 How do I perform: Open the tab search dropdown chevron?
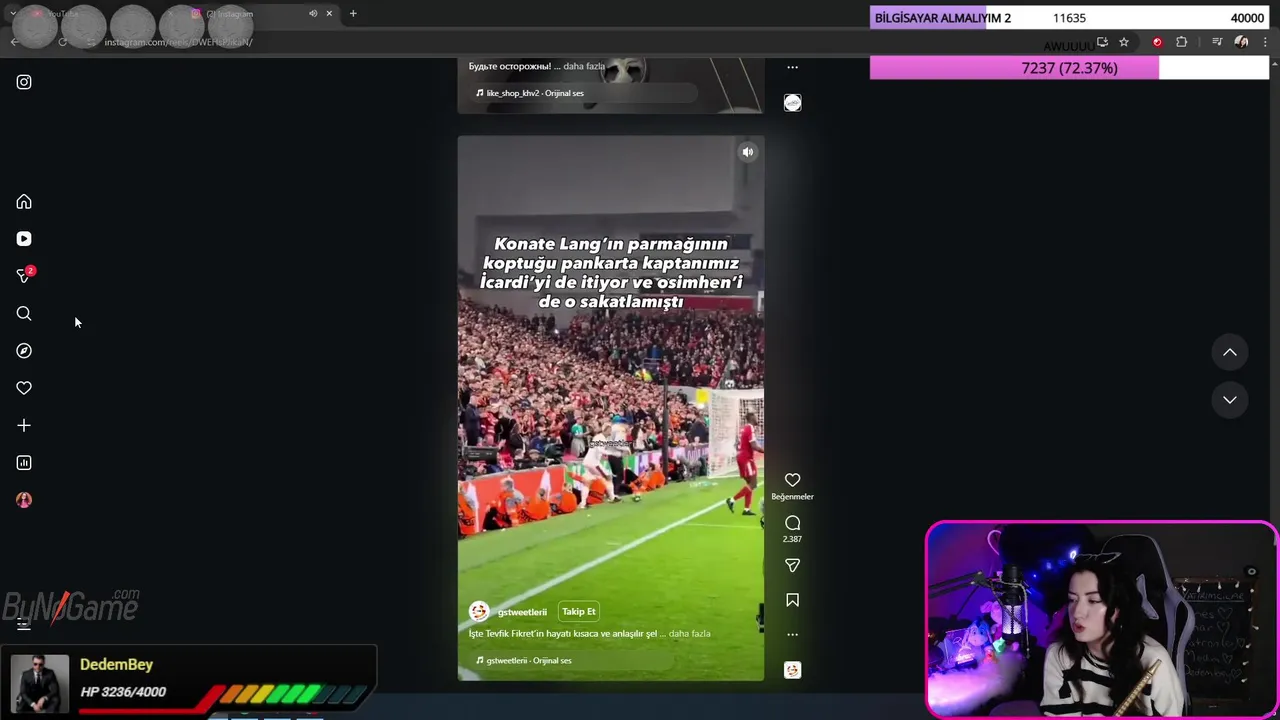click(12, 14)
